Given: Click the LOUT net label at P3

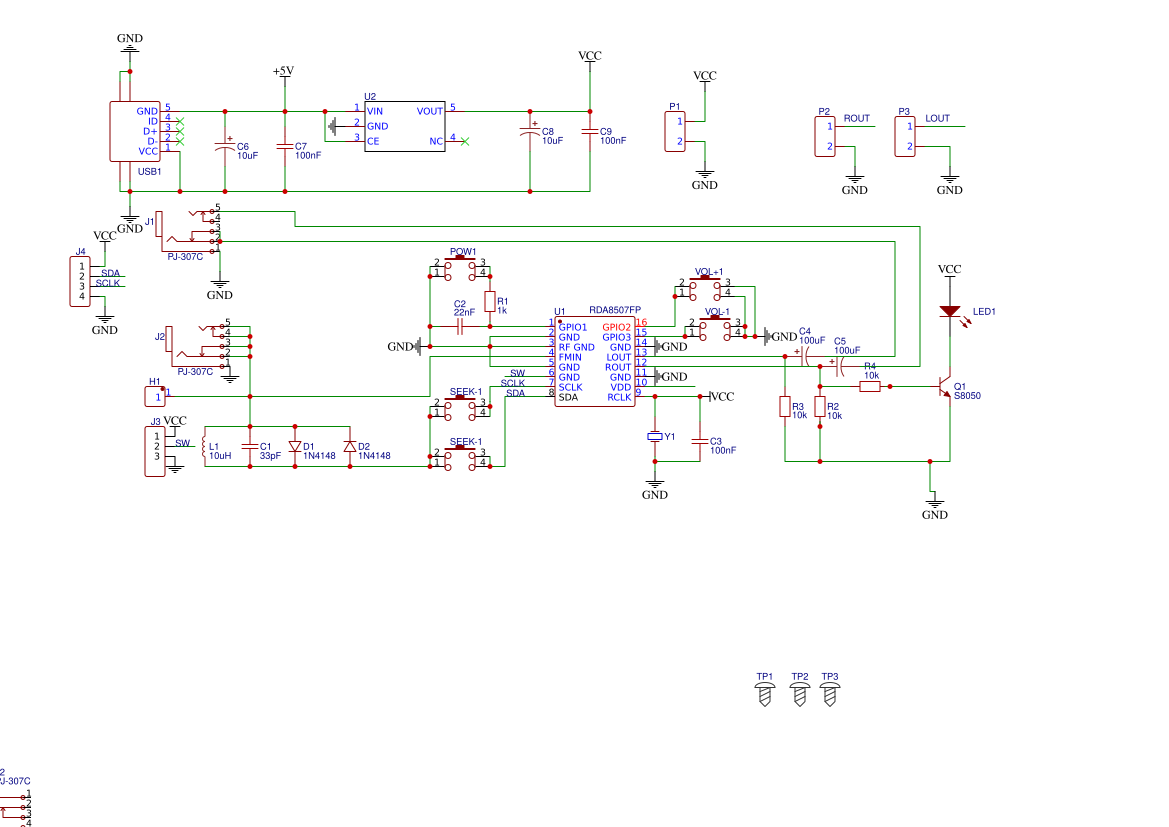Looking at the screenshot, I should click(937, 118).
